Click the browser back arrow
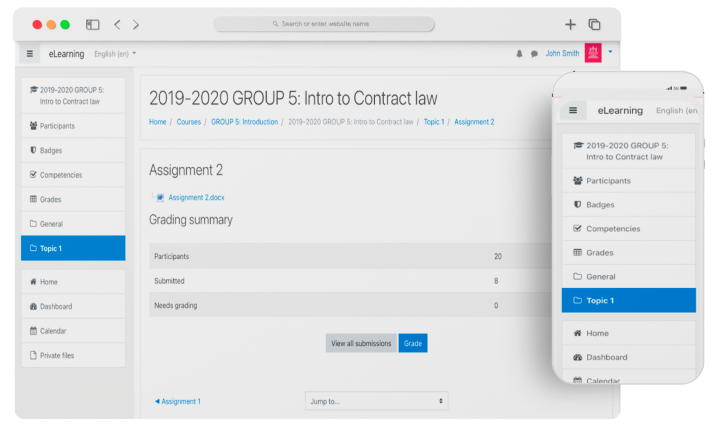Viewport: 716px width, 434px height. [117, 24]
